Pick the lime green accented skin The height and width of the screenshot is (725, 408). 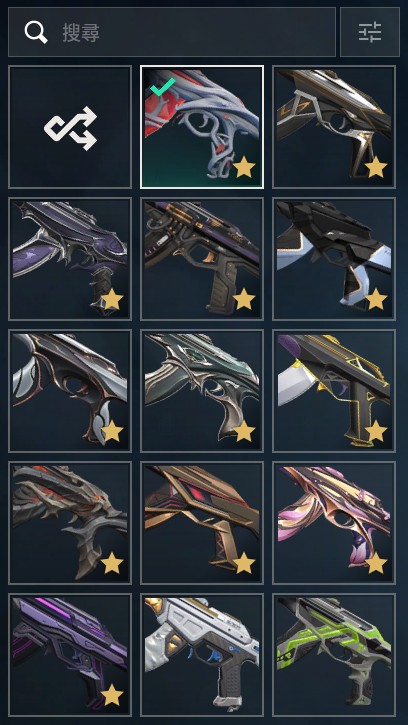point(334,655)
